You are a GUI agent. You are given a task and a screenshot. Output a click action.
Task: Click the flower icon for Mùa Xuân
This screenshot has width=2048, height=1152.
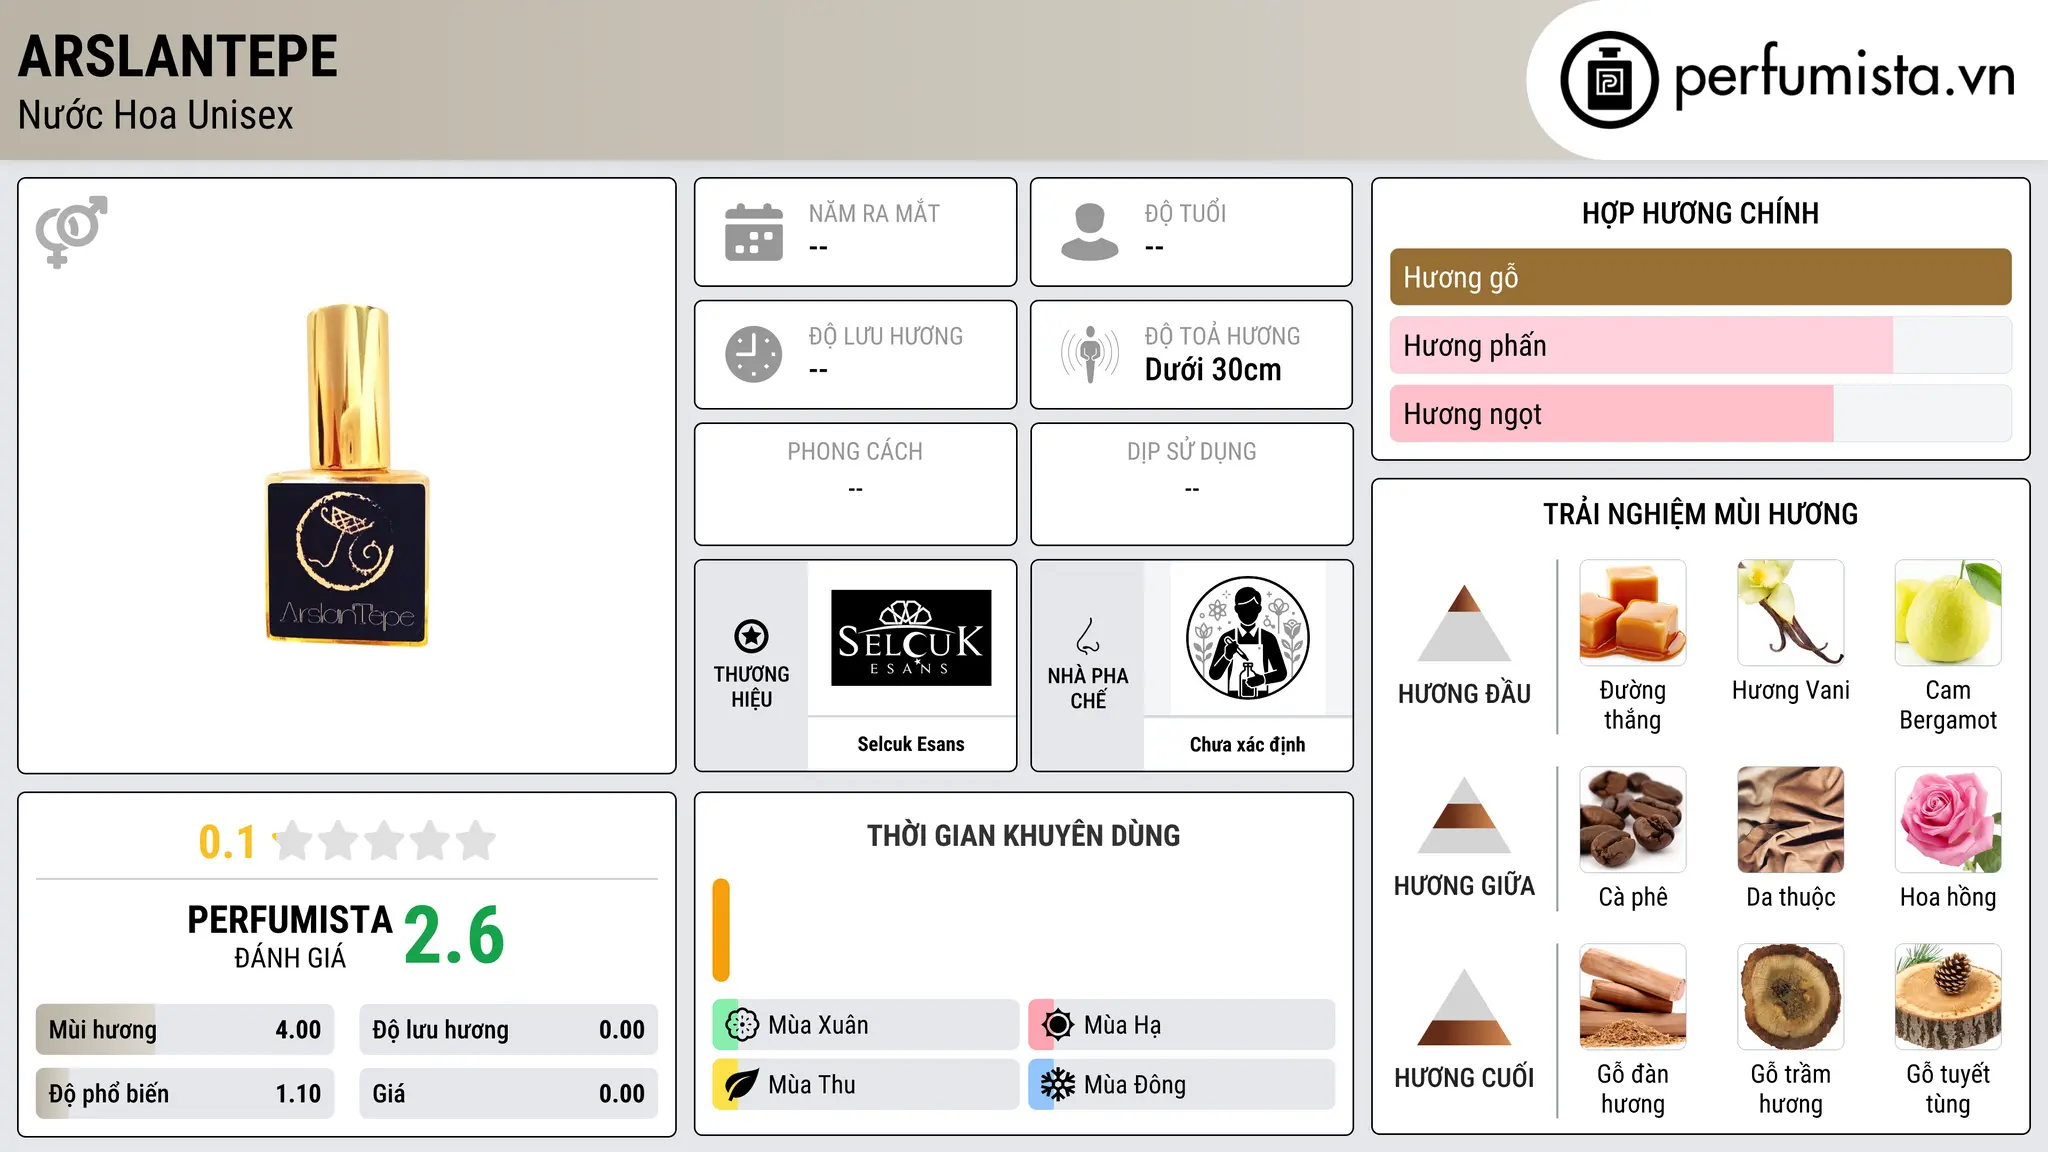pos(742,1025)
